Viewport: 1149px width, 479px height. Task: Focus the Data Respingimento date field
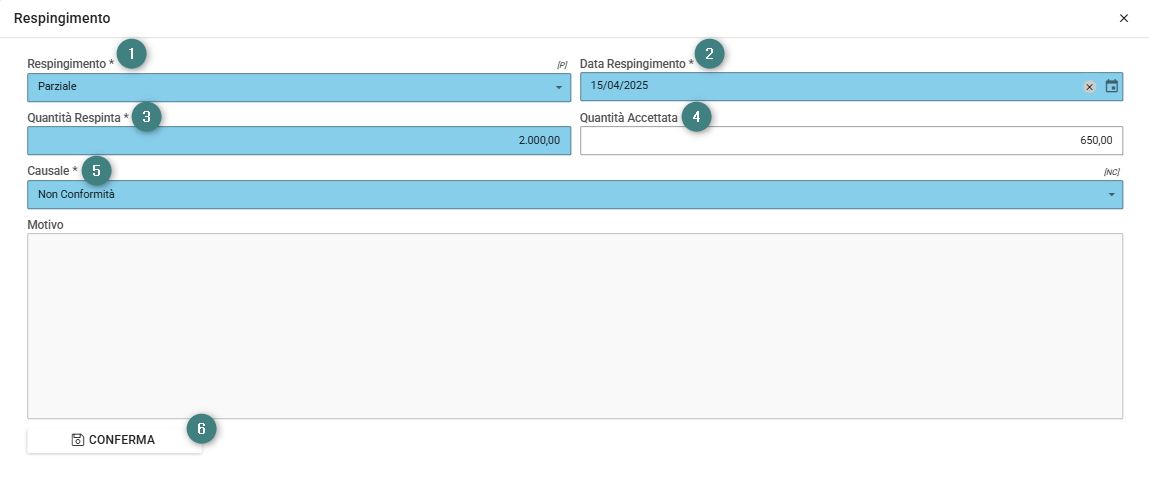pos(851,86)
